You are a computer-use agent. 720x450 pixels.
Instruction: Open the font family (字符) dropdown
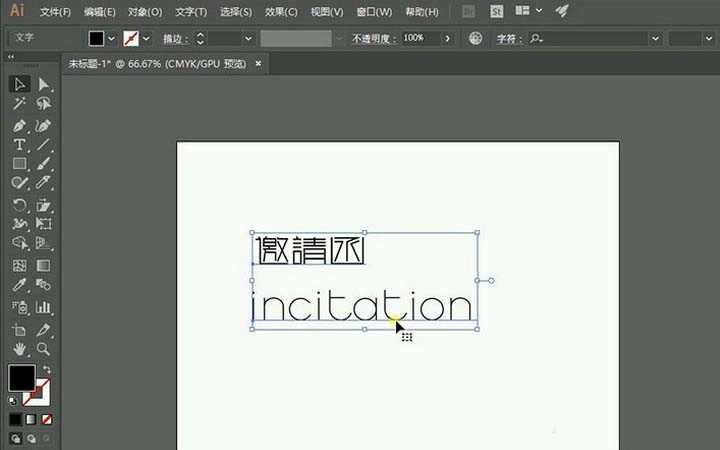coord(655,38)
